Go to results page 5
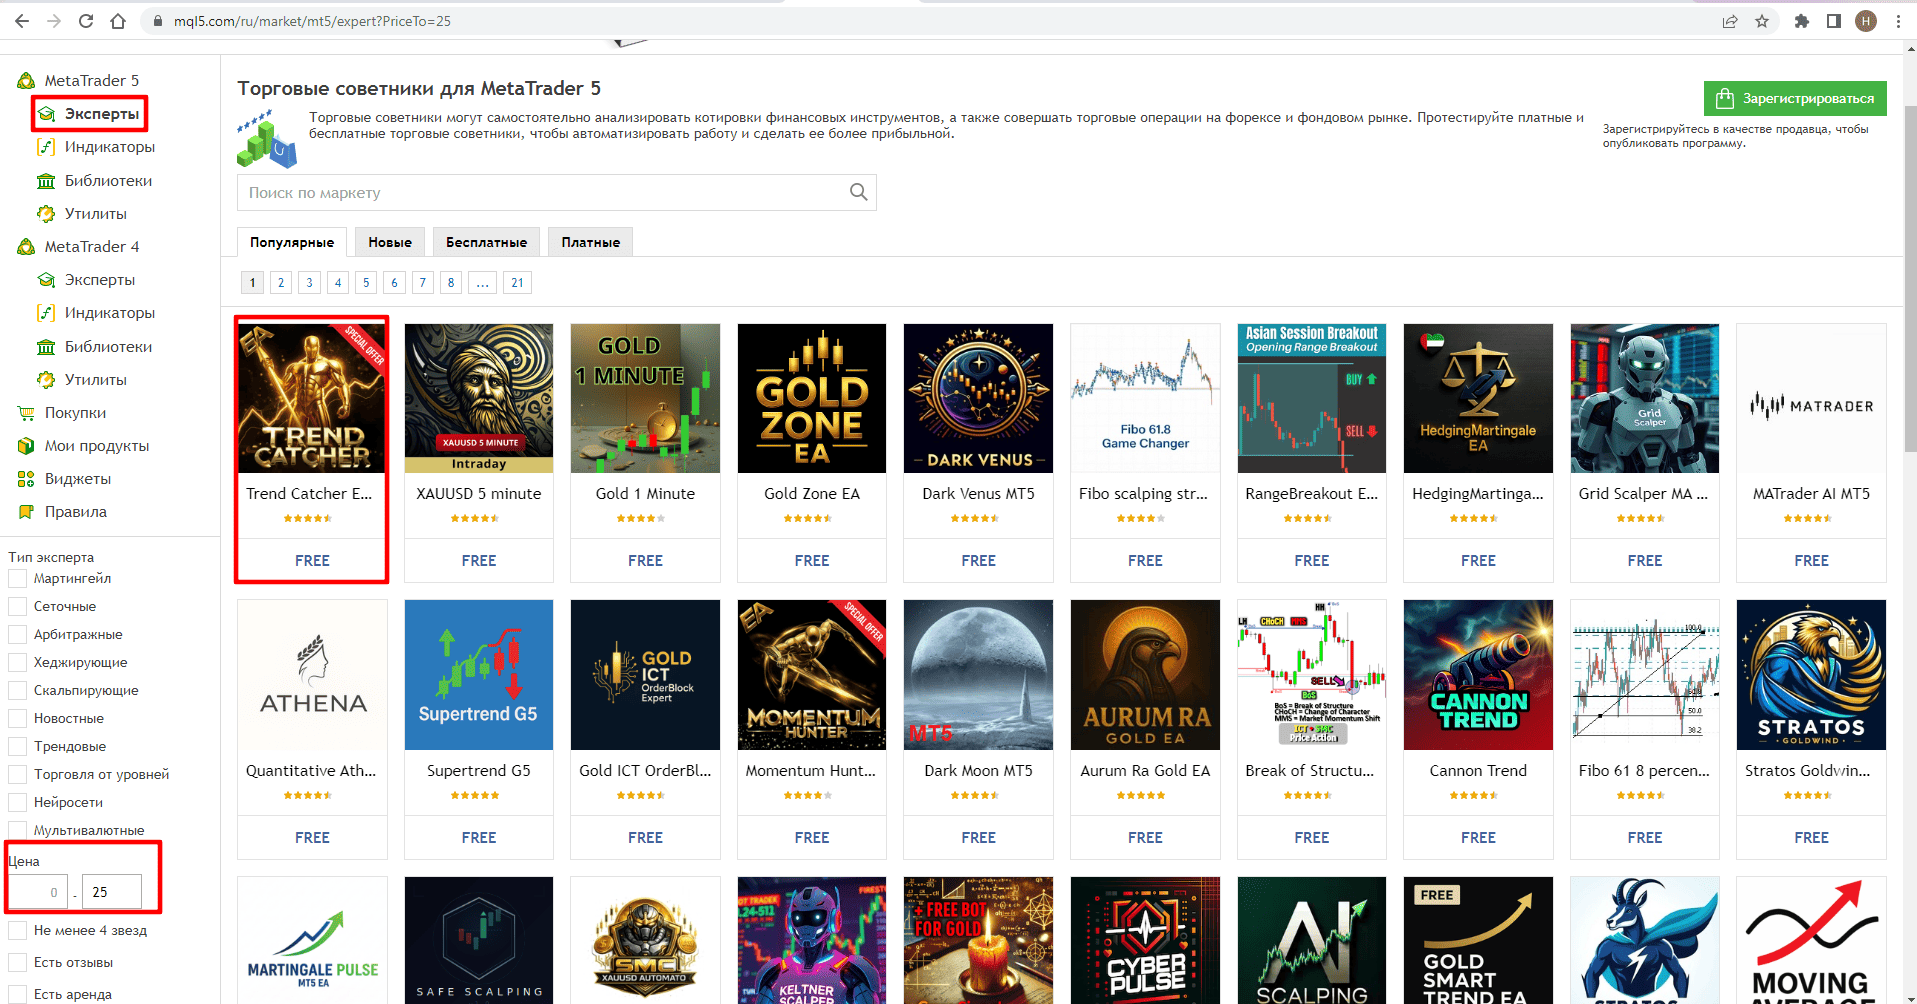Screen dimensions: 1917x1004 click(x=366, y=283)
